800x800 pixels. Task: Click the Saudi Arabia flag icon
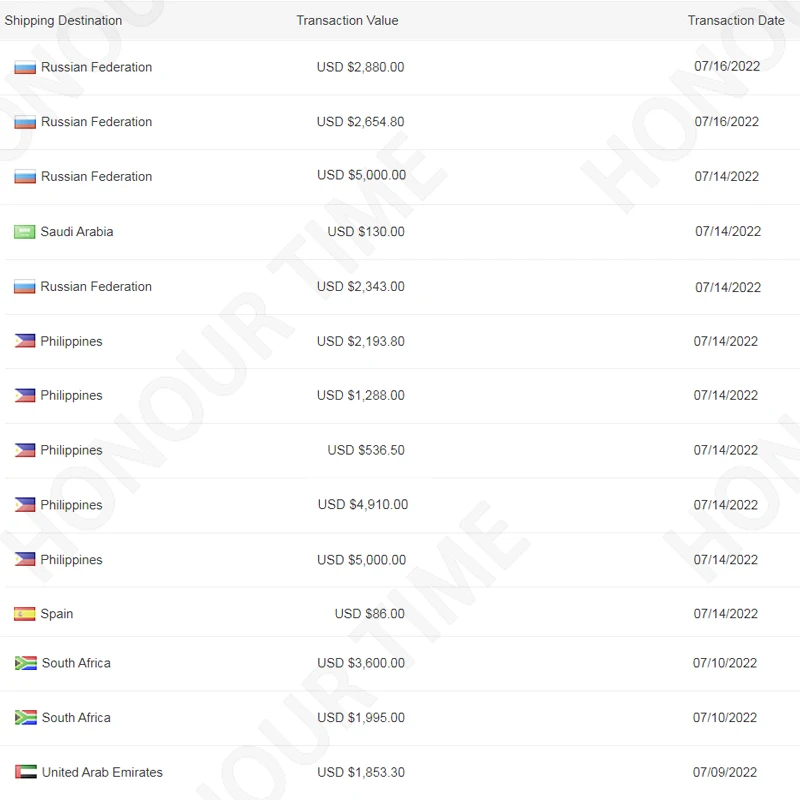pyautogui.click(x=25, y=232)
